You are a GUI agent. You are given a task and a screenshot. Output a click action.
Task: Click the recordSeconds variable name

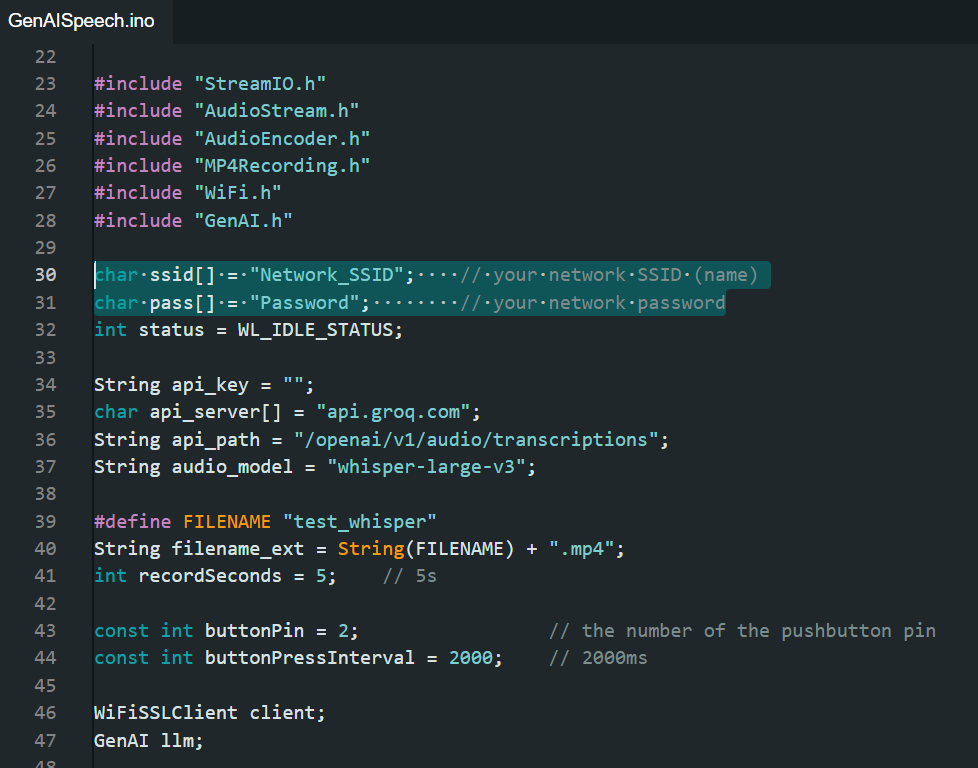210,576
